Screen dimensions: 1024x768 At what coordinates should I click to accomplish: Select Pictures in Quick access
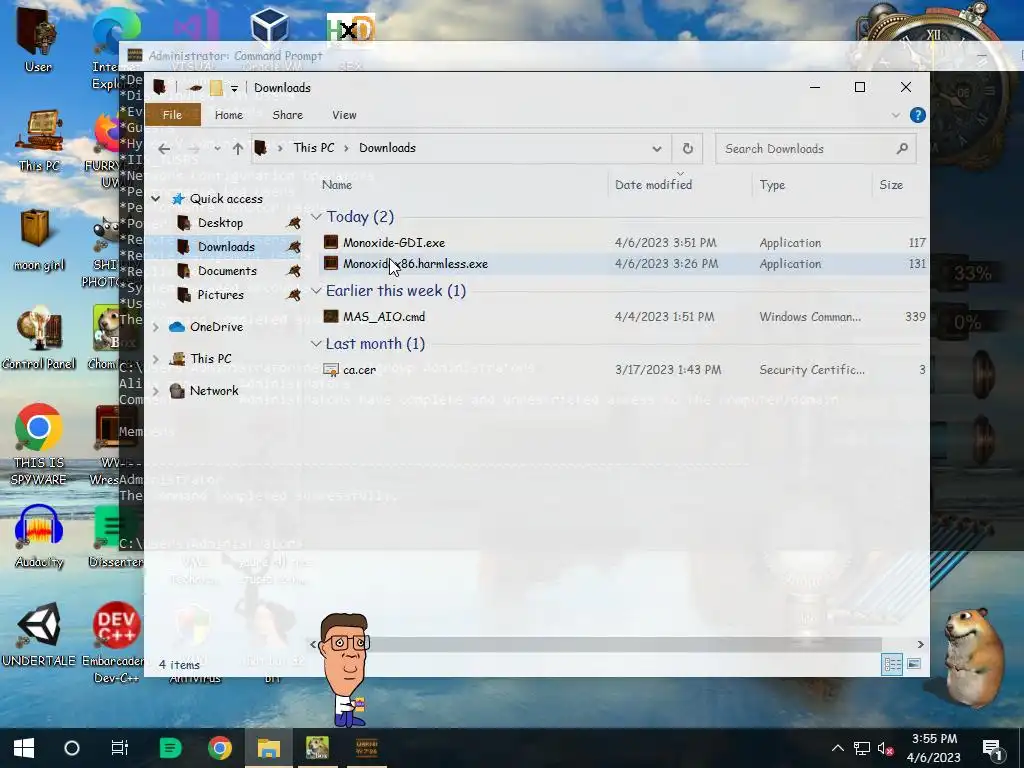[220, 295]
